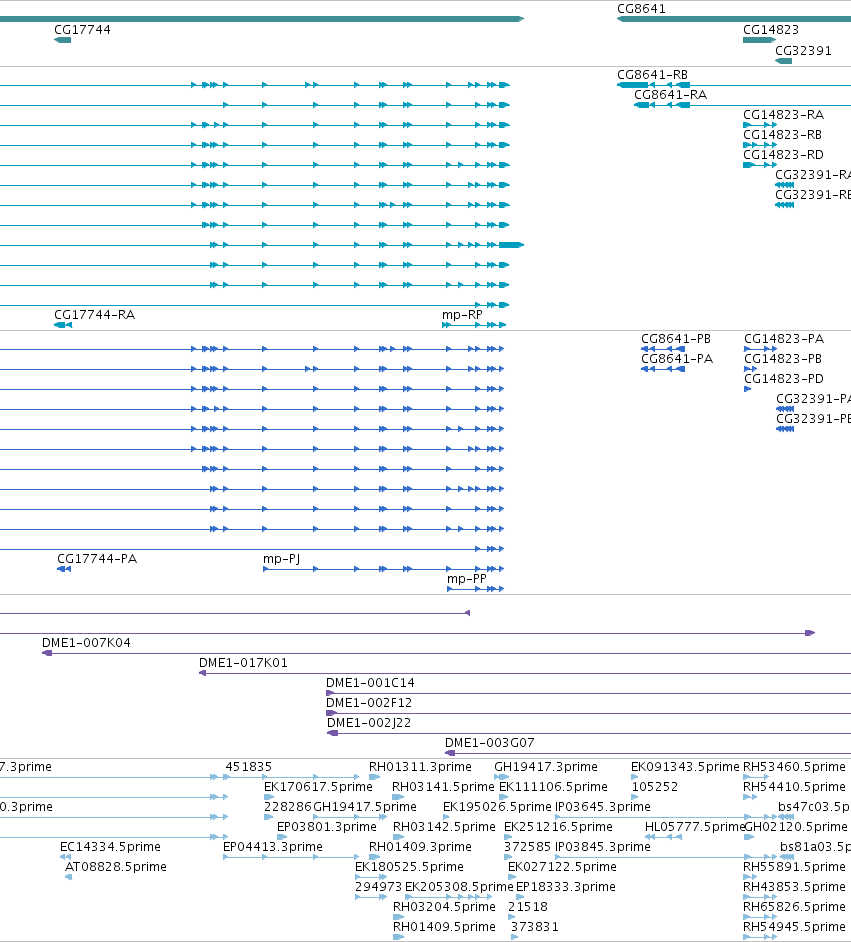Open EST GH19417.3prime
851x942 pixels.
tap(546, 767)
